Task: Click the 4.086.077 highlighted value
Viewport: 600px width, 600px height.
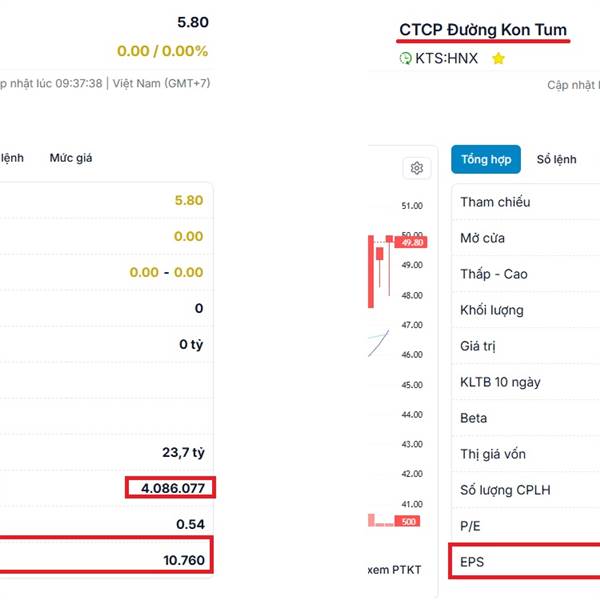Action: [x=173, y=488]
